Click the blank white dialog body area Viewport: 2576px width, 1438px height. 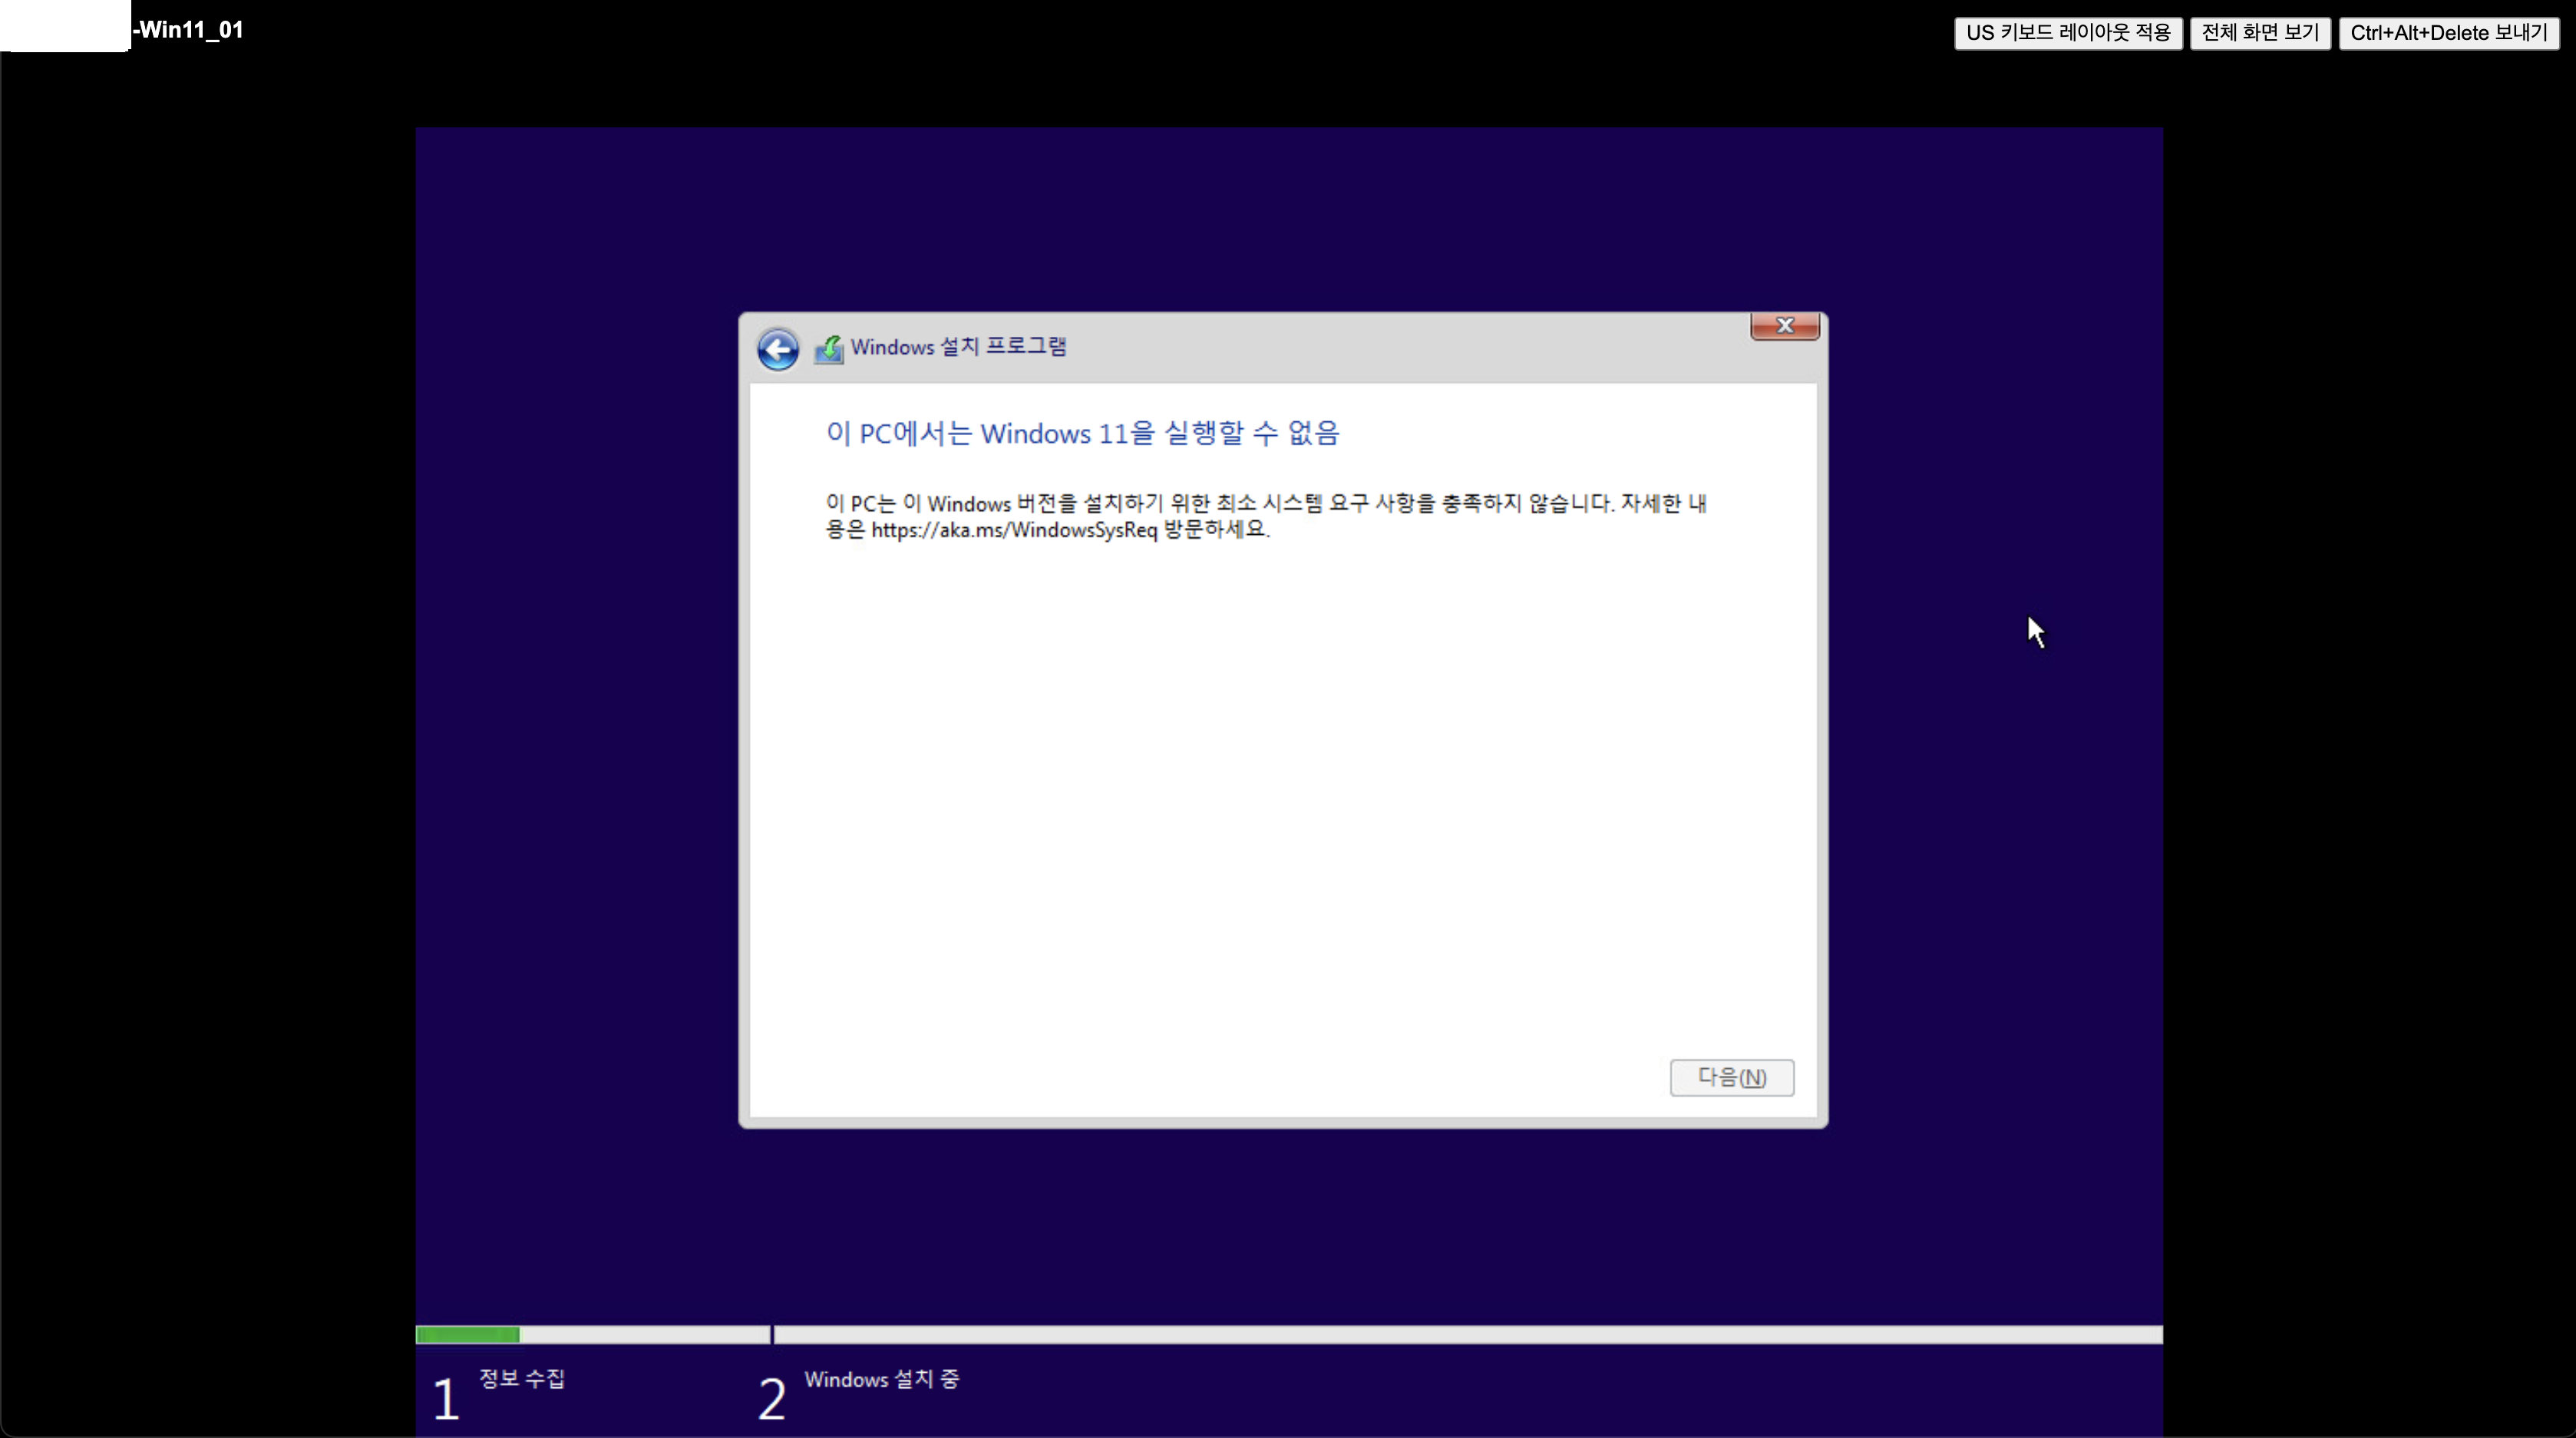pyautogui.click(x=1282, y=800)
